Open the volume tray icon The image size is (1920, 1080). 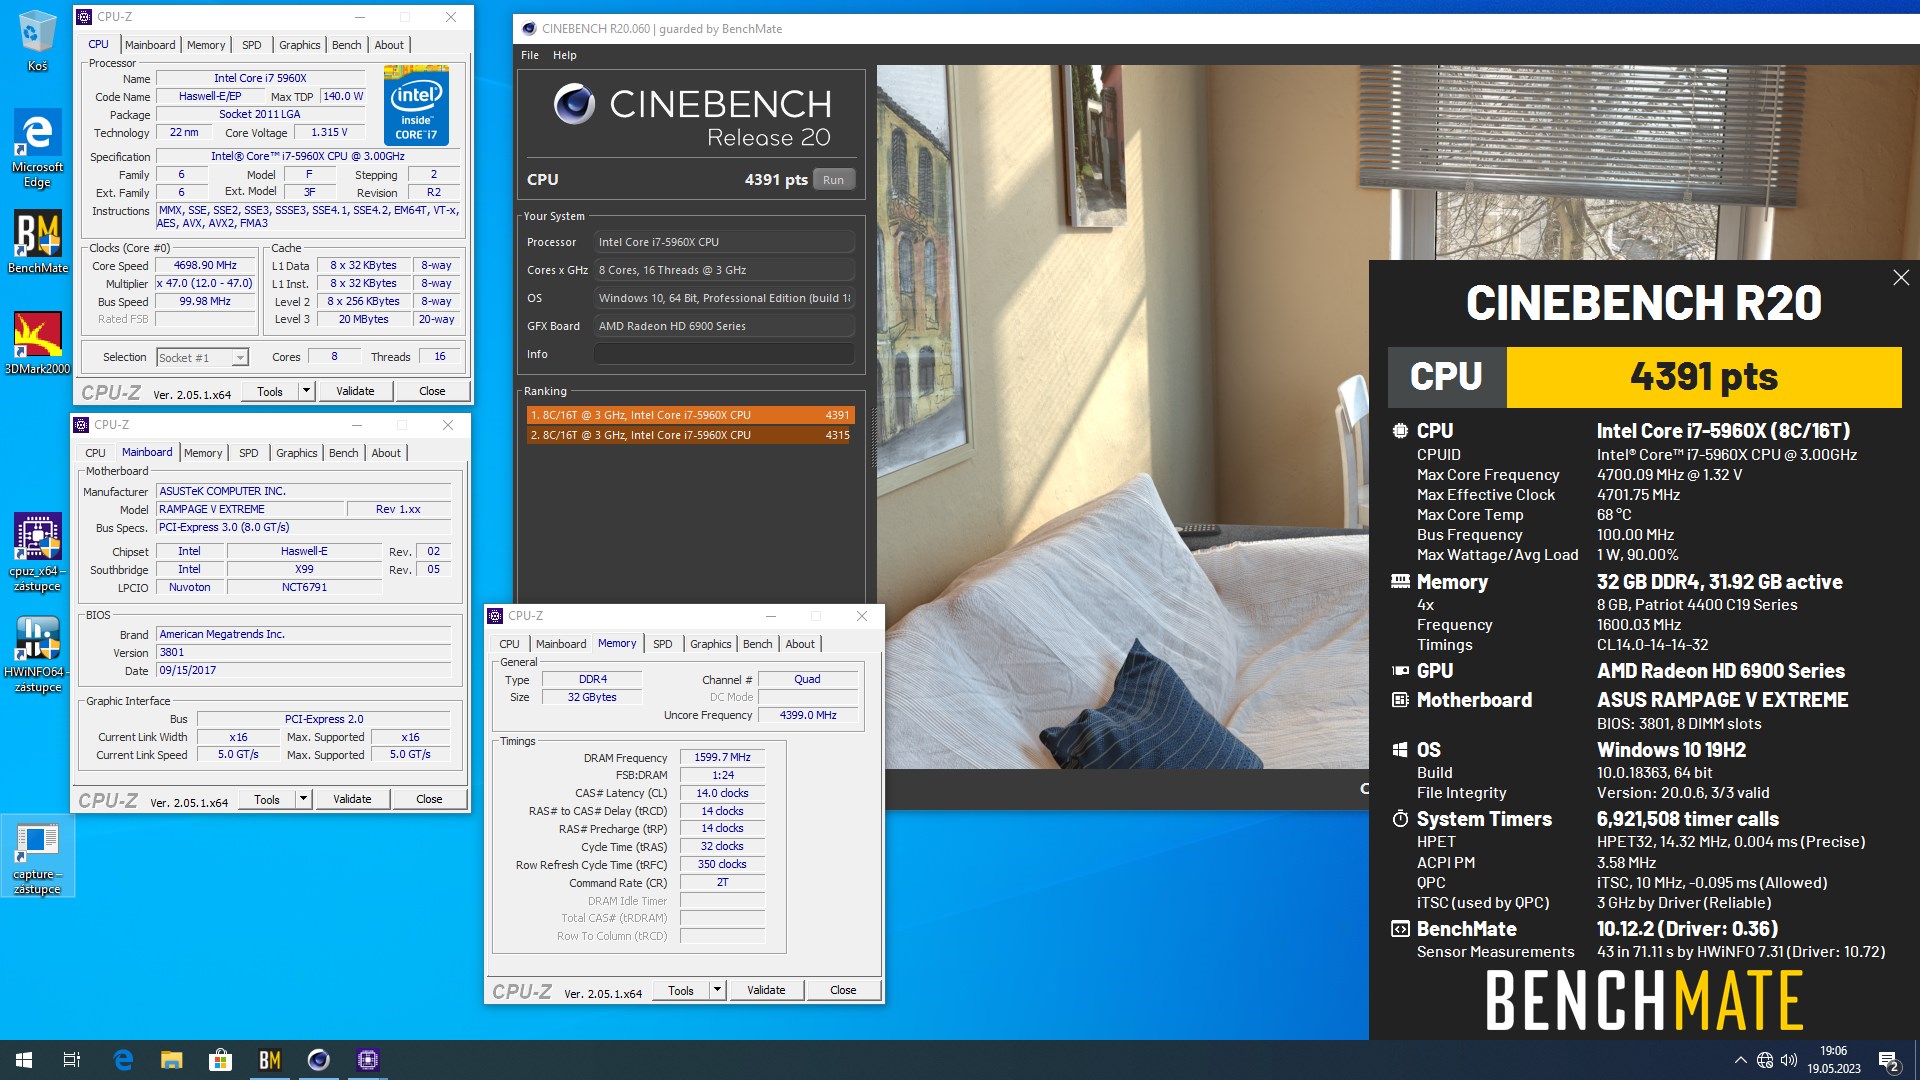(1789, 1060)
